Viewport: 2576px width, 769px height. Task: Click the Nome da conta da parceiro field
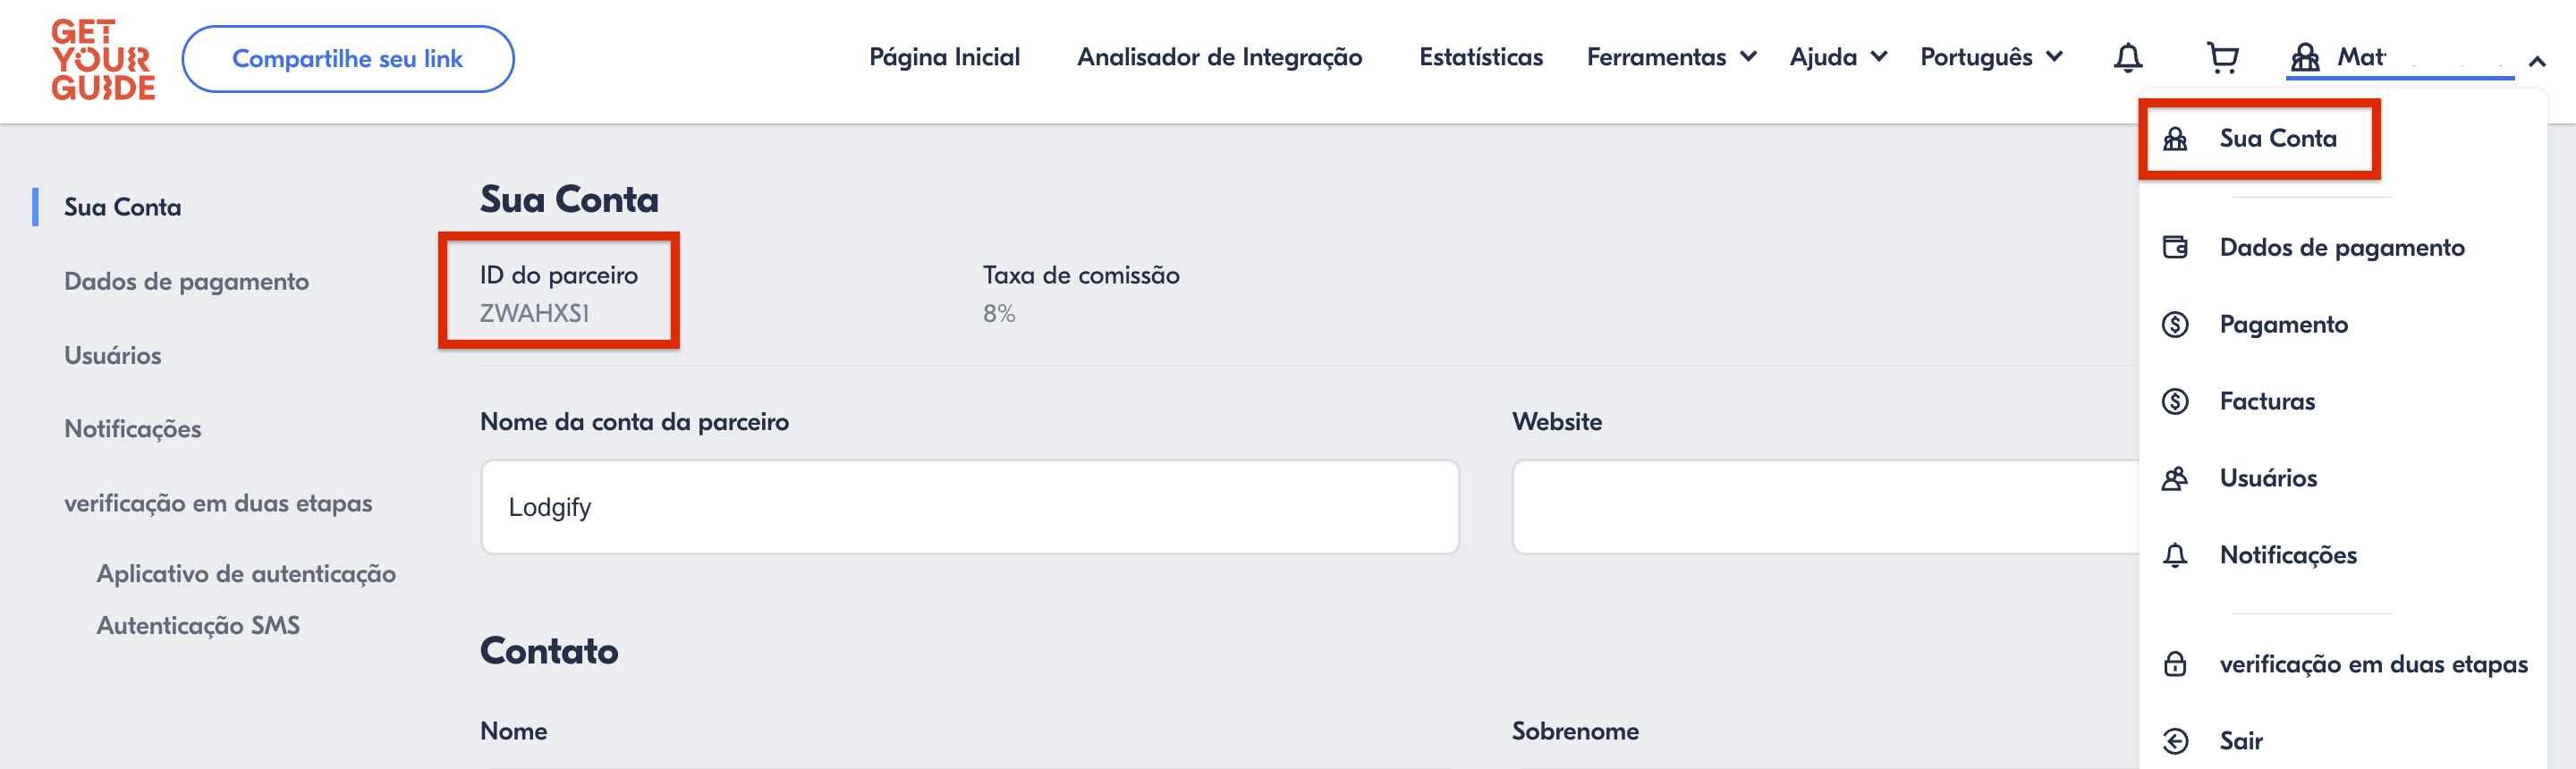tap(969, 507)
